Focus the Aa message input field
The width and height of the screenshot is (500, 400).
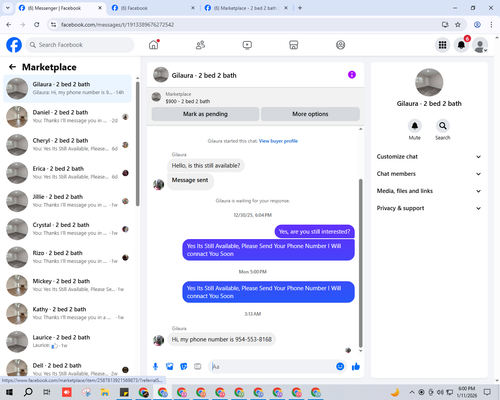click(x=272, y=367)
